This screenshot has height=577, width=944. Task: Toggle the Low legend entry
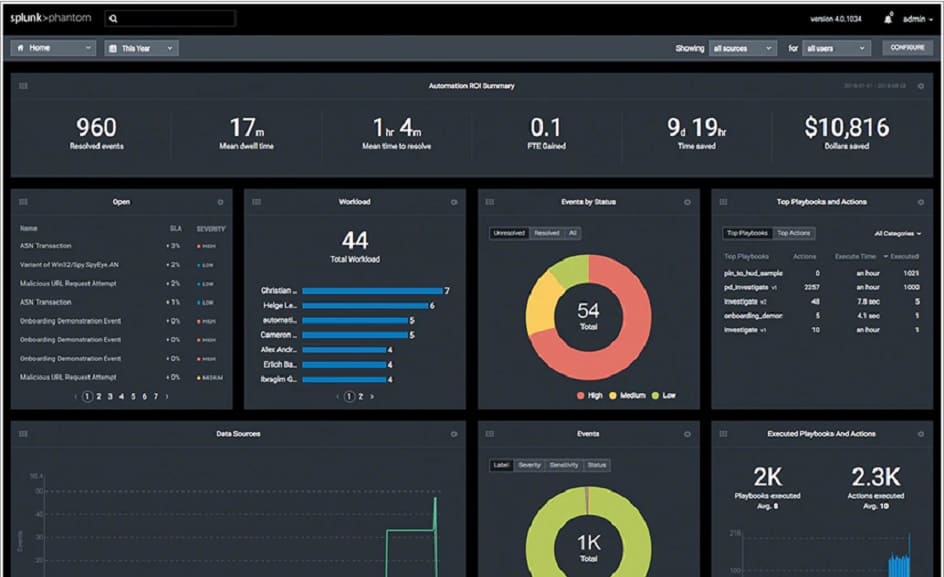663,396
